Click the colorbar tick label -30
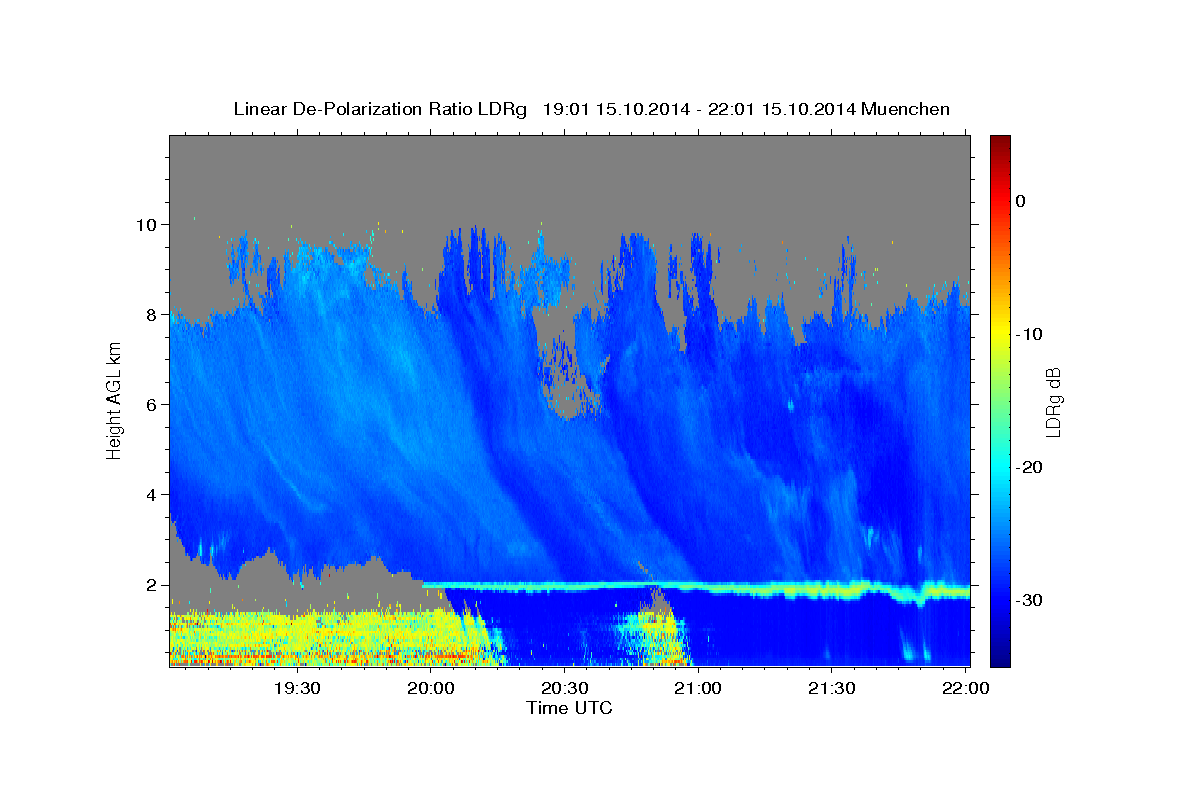 [x=1029, y=600]
